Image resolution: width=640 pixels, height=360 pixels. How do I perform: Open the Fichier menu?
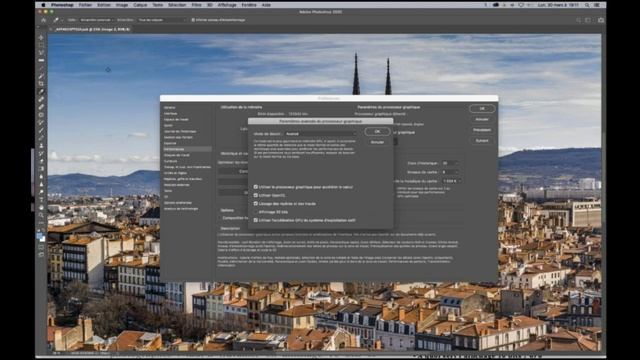85,5
